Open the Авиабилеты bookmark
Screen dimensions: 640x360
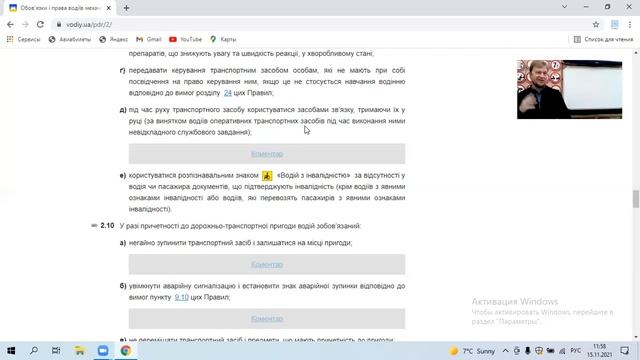click(69, 39)
